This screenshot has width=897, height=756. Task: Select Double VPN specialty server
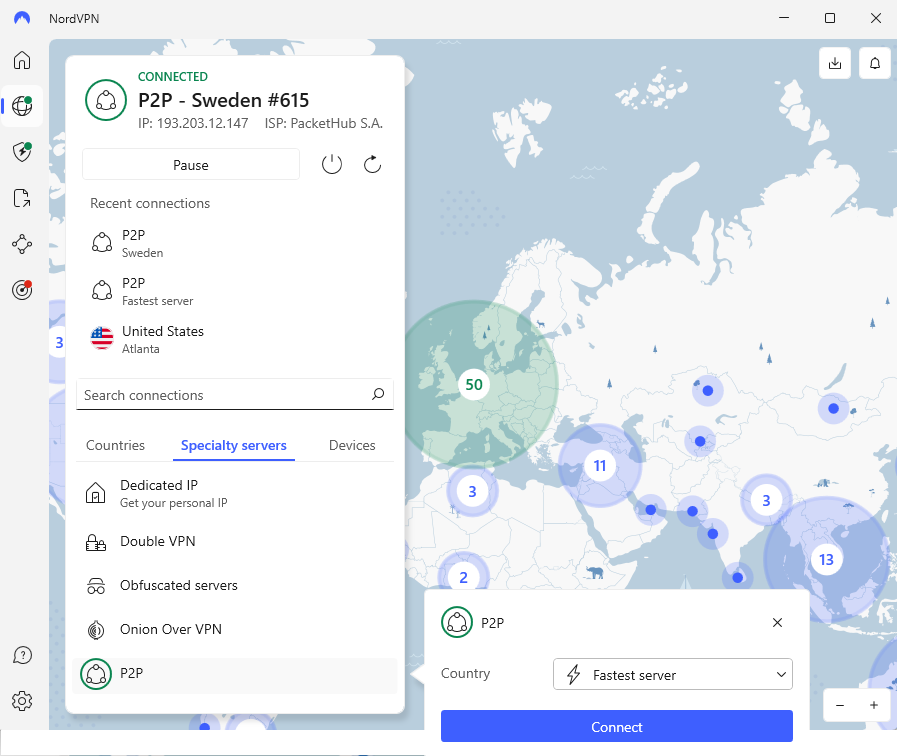[235, 542]
